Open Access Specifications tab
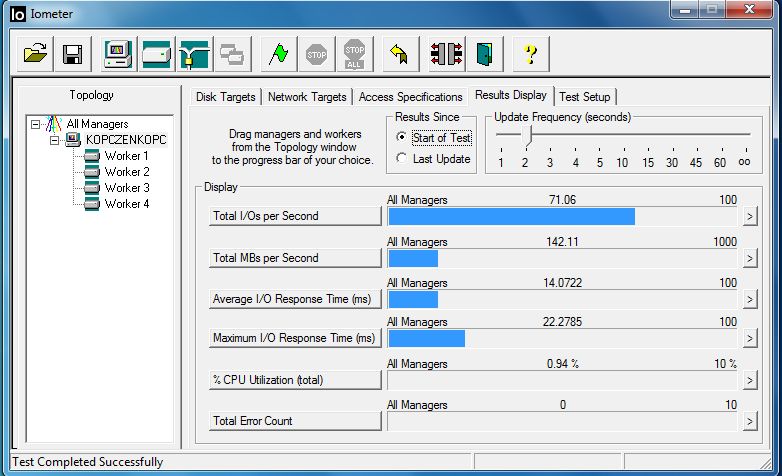The image size is (782, 476). coord(410,97)
